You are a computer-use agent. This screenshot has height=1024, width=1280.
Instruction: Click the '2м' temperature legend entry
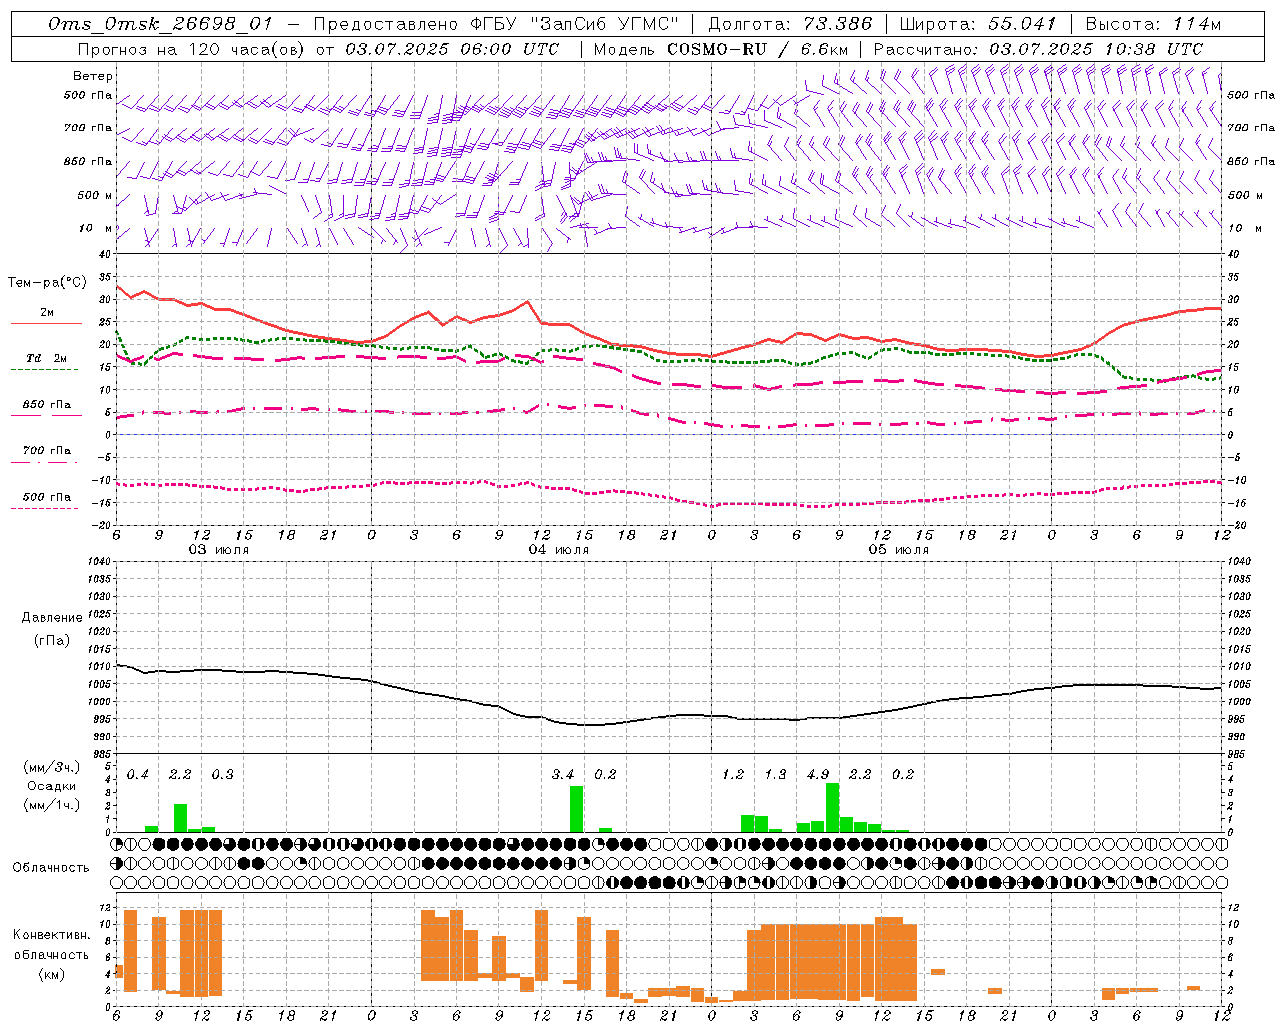coord(47,313)
